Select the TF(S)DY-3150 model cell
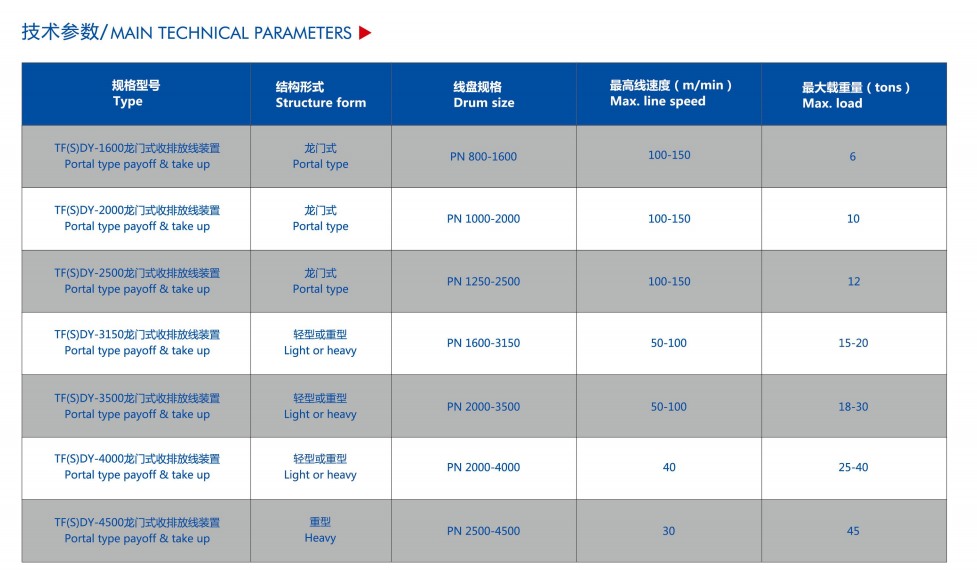The width and height of the screenshot is (977, 577). [x=137, y=343]
